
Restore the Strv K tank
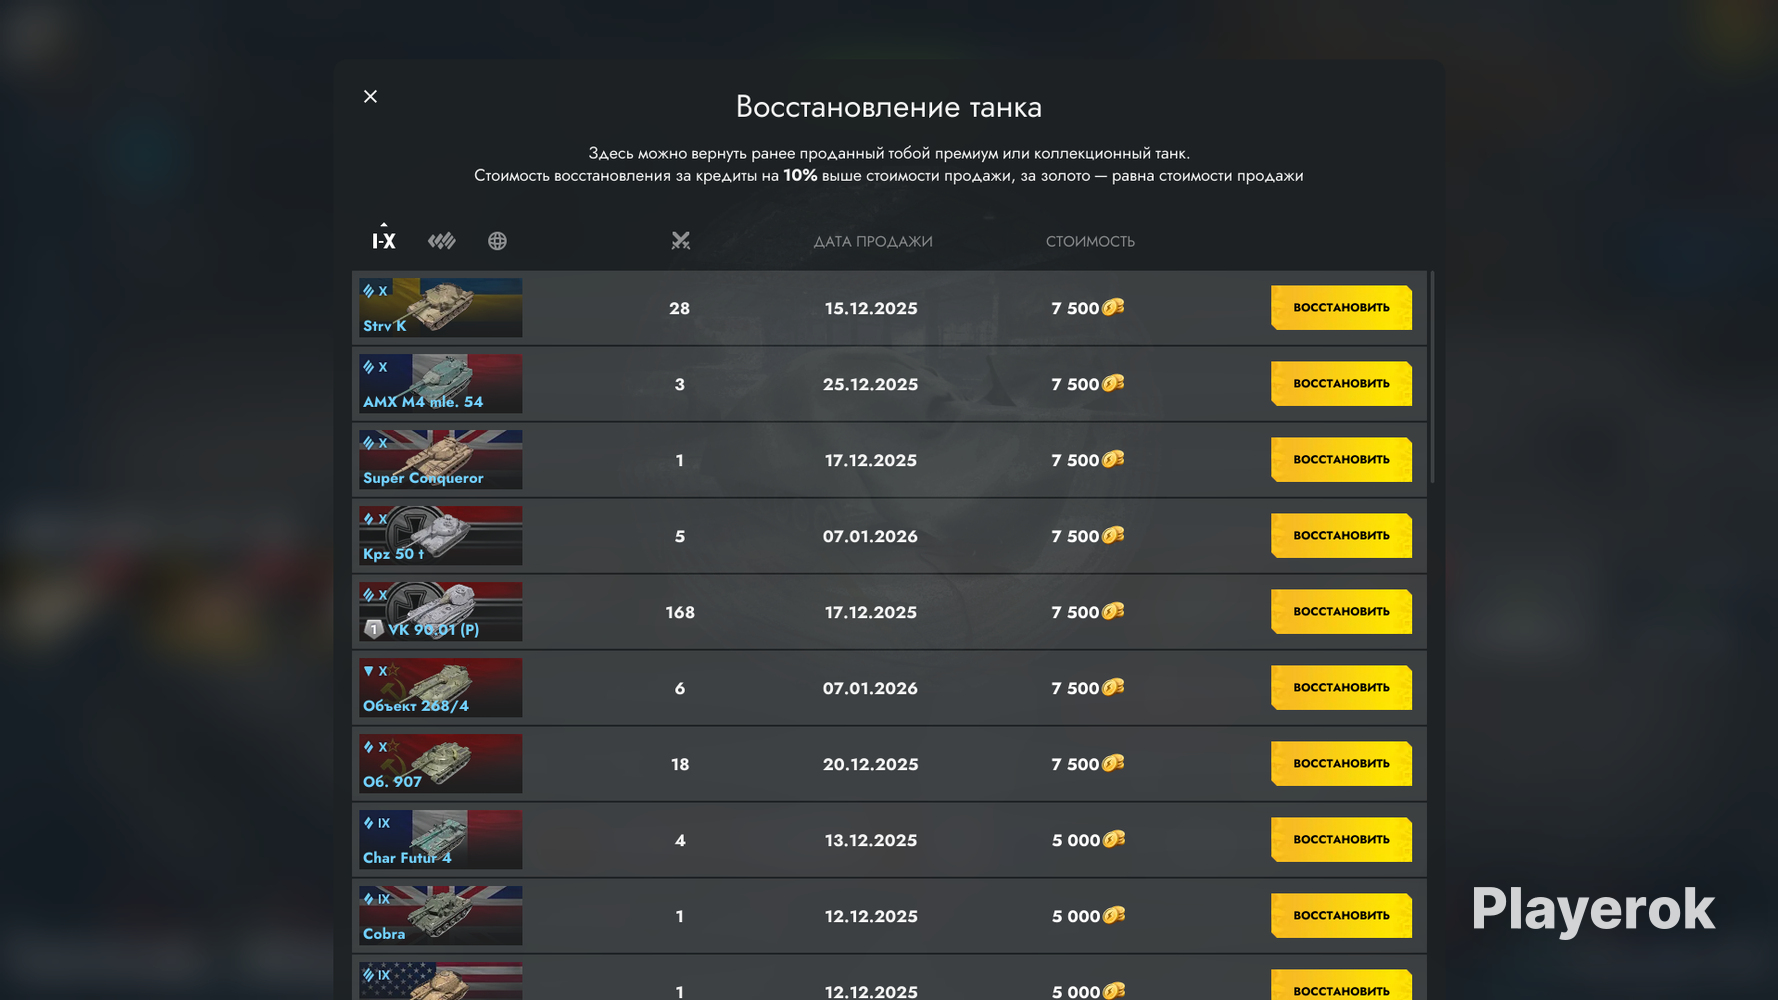(x=1341, y=308)
